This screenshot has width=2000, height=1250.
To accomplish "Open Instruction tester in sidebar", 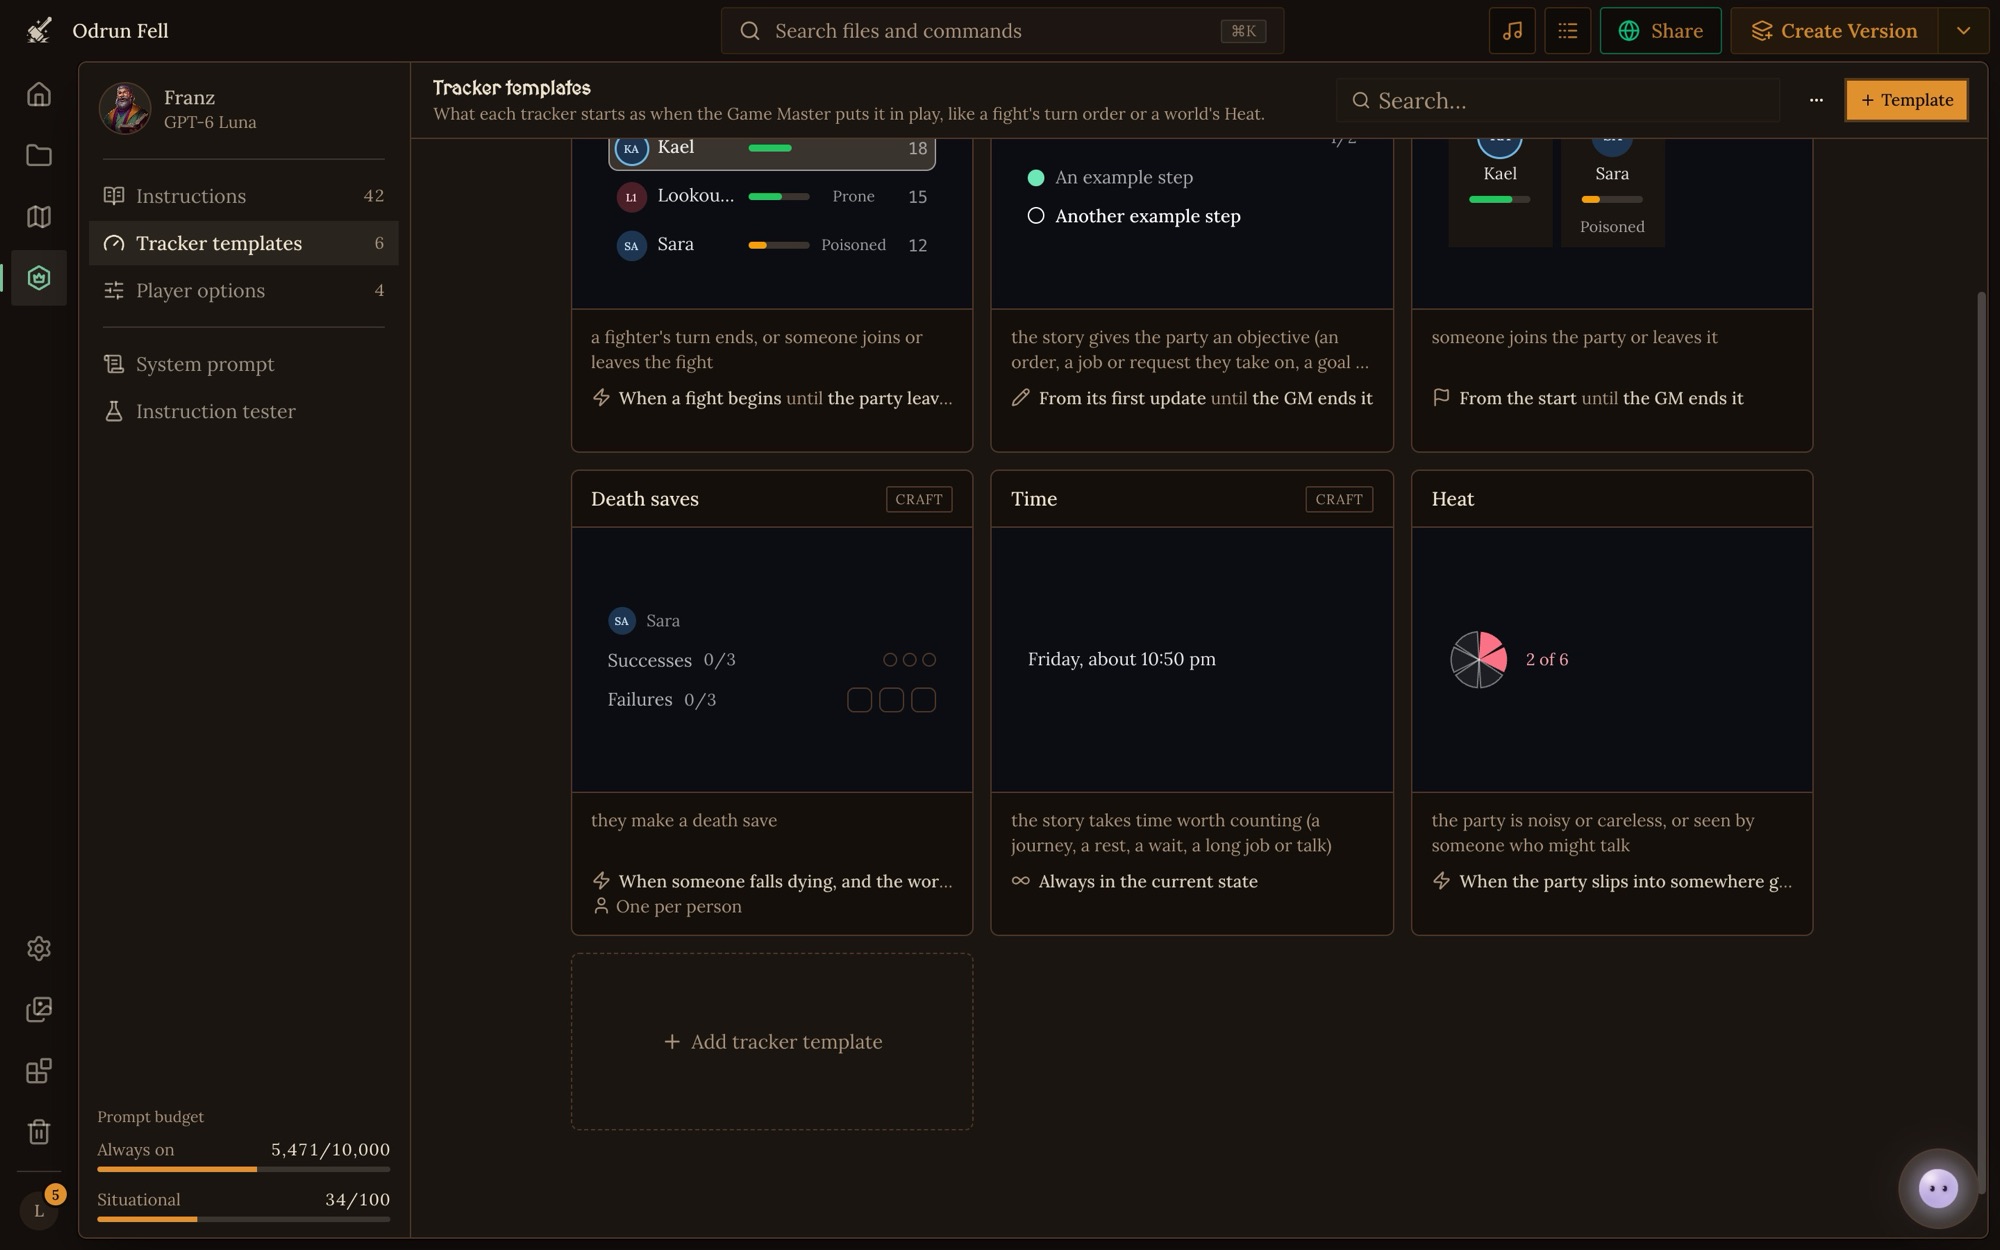I will [243, 411].
